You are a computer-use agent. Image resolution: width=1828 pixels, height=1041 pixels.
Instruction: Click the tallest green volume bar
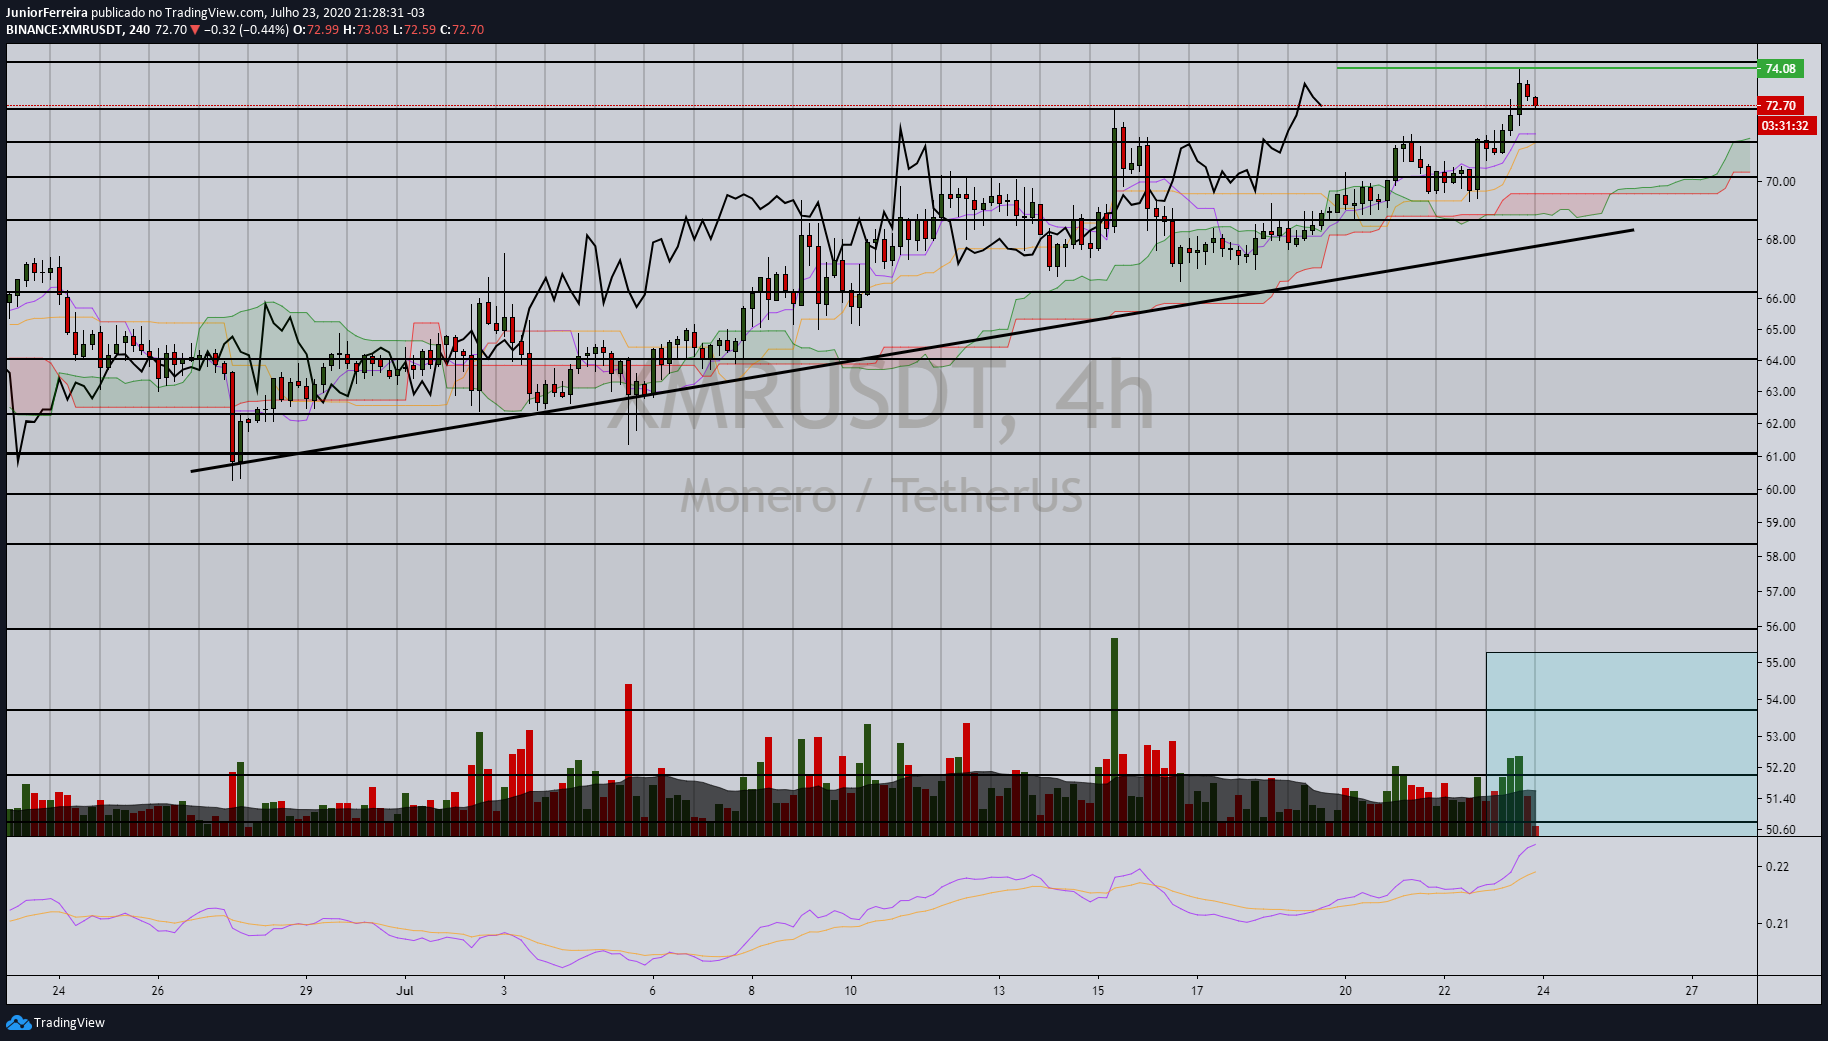[x=1114, y=737]
